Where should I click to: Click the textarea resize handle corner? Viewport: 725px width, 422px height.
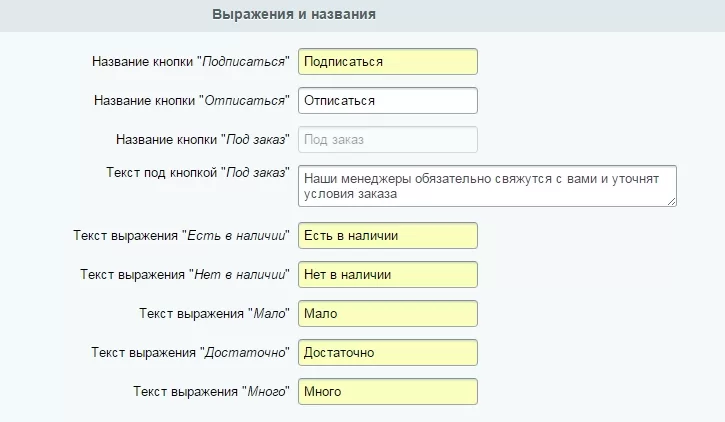click(x=672, y=202)
